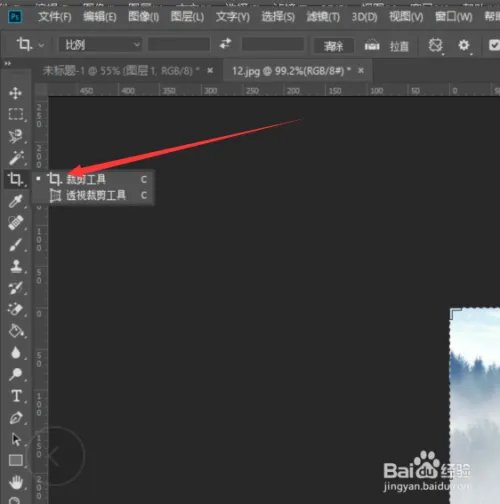Select the Lasso tool in toolbar
Viewport: 500px width, 504px height.
[15, 136]
